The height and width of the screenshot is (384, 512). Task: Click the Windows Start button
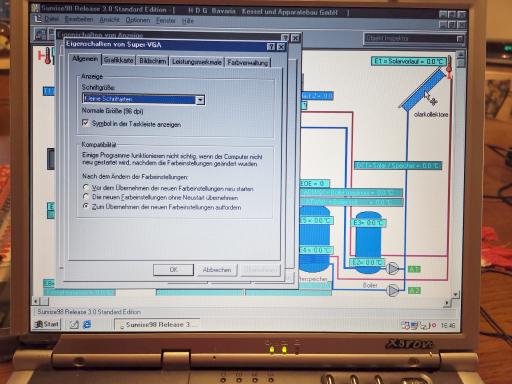(47, 324)
